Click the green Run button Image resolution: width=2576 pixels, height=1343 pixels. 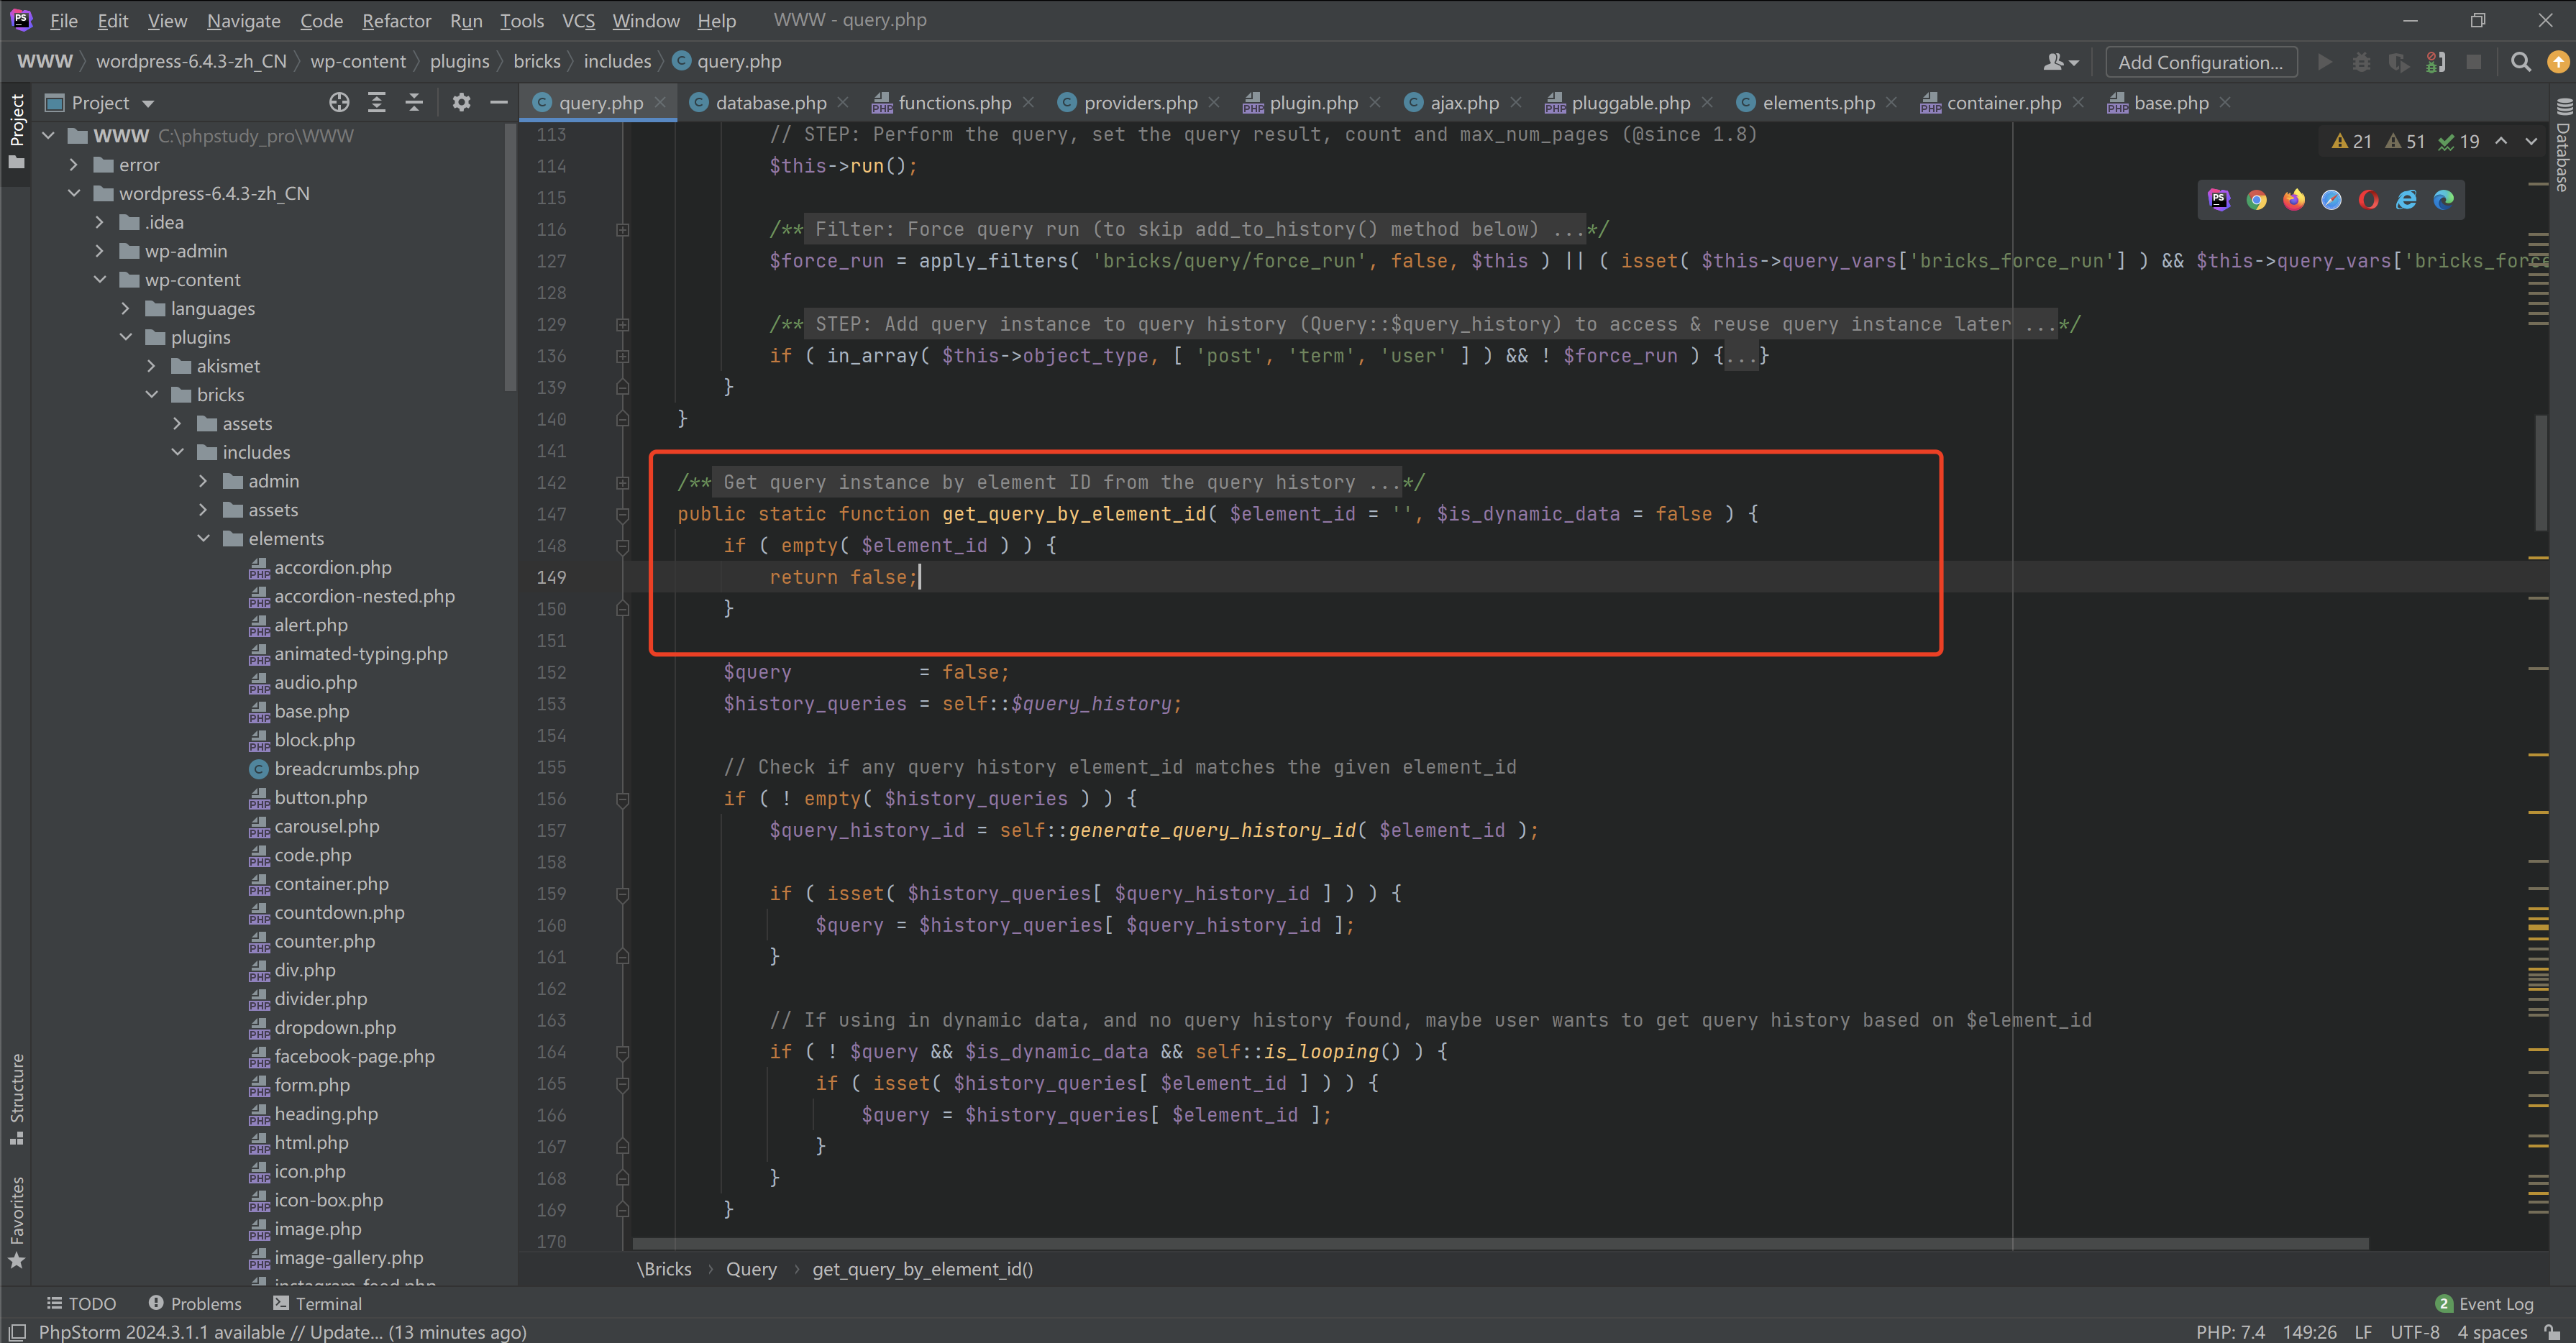pos(2324,62)
